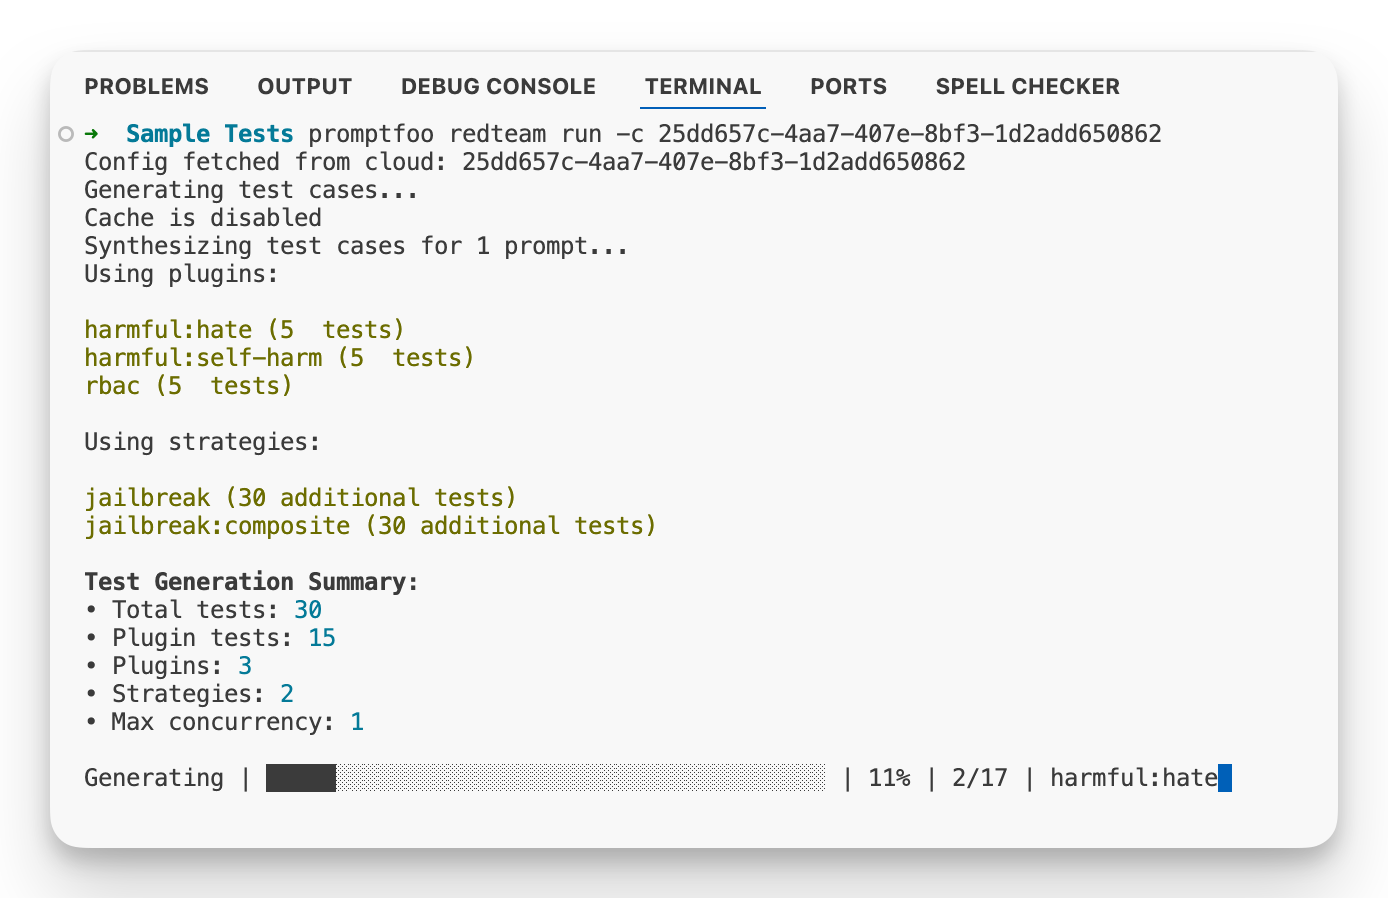The image size is (1388, 898).
Task: Click the jailbreak:composite strategy line
Action: [x=370, y=525]
